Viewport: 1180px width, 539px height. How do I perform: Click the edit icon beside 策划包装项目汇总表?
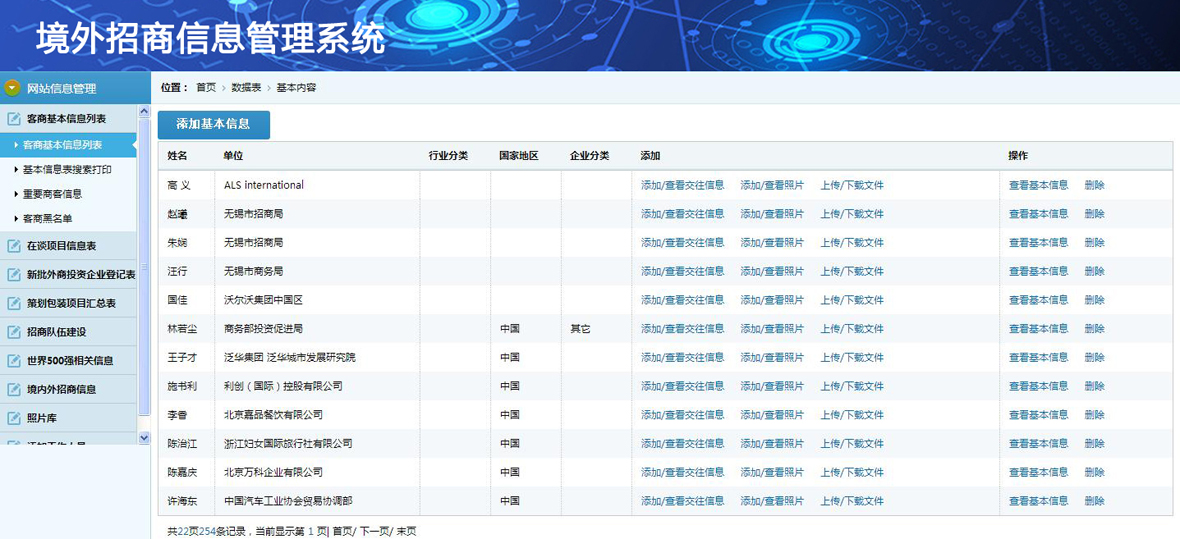point(14,303)
